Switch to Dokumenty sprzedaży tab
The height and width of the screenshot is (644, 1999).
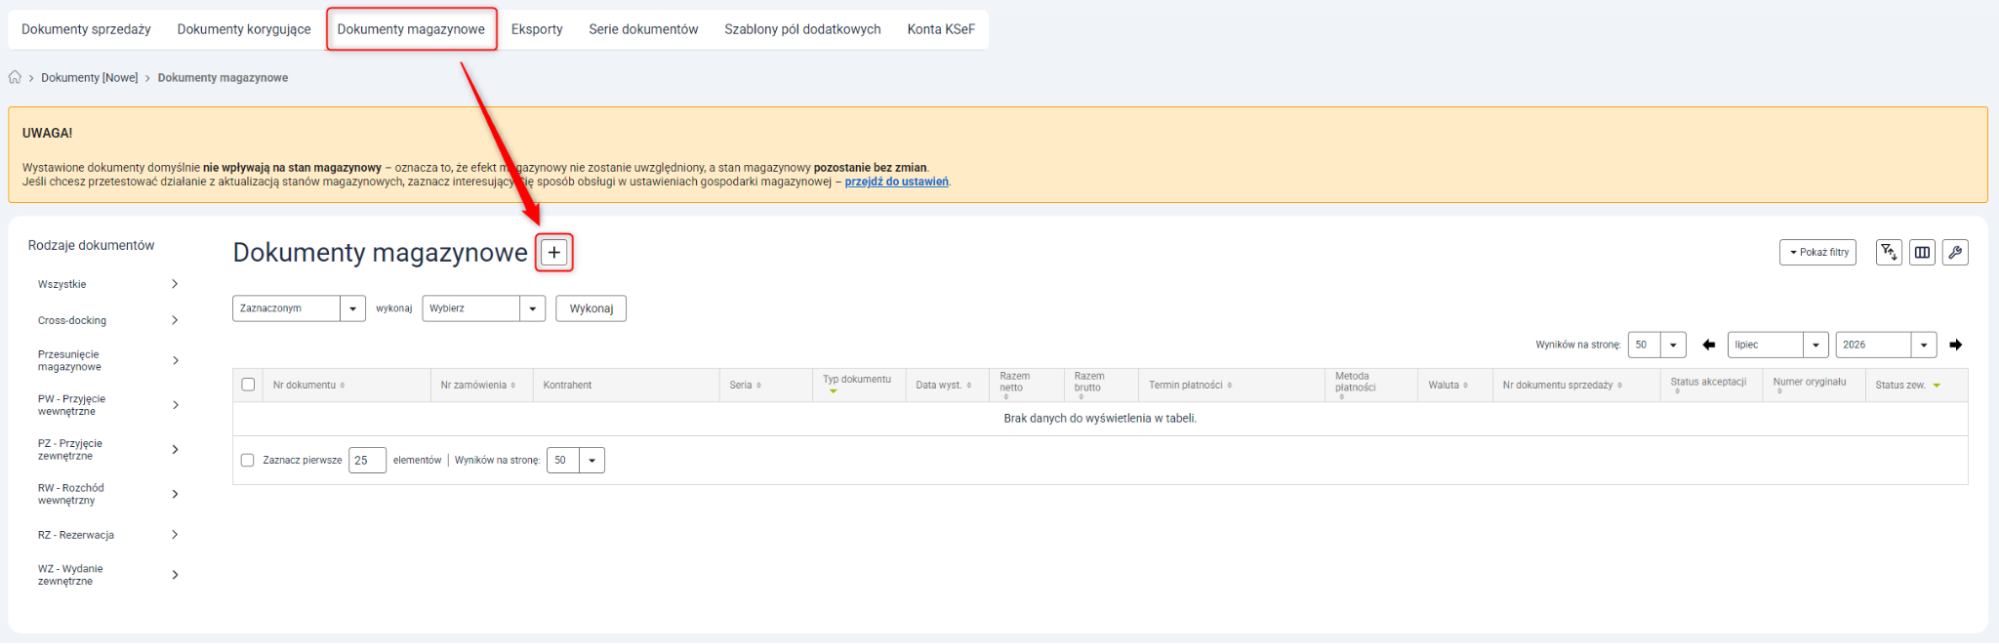click(86, 29)
